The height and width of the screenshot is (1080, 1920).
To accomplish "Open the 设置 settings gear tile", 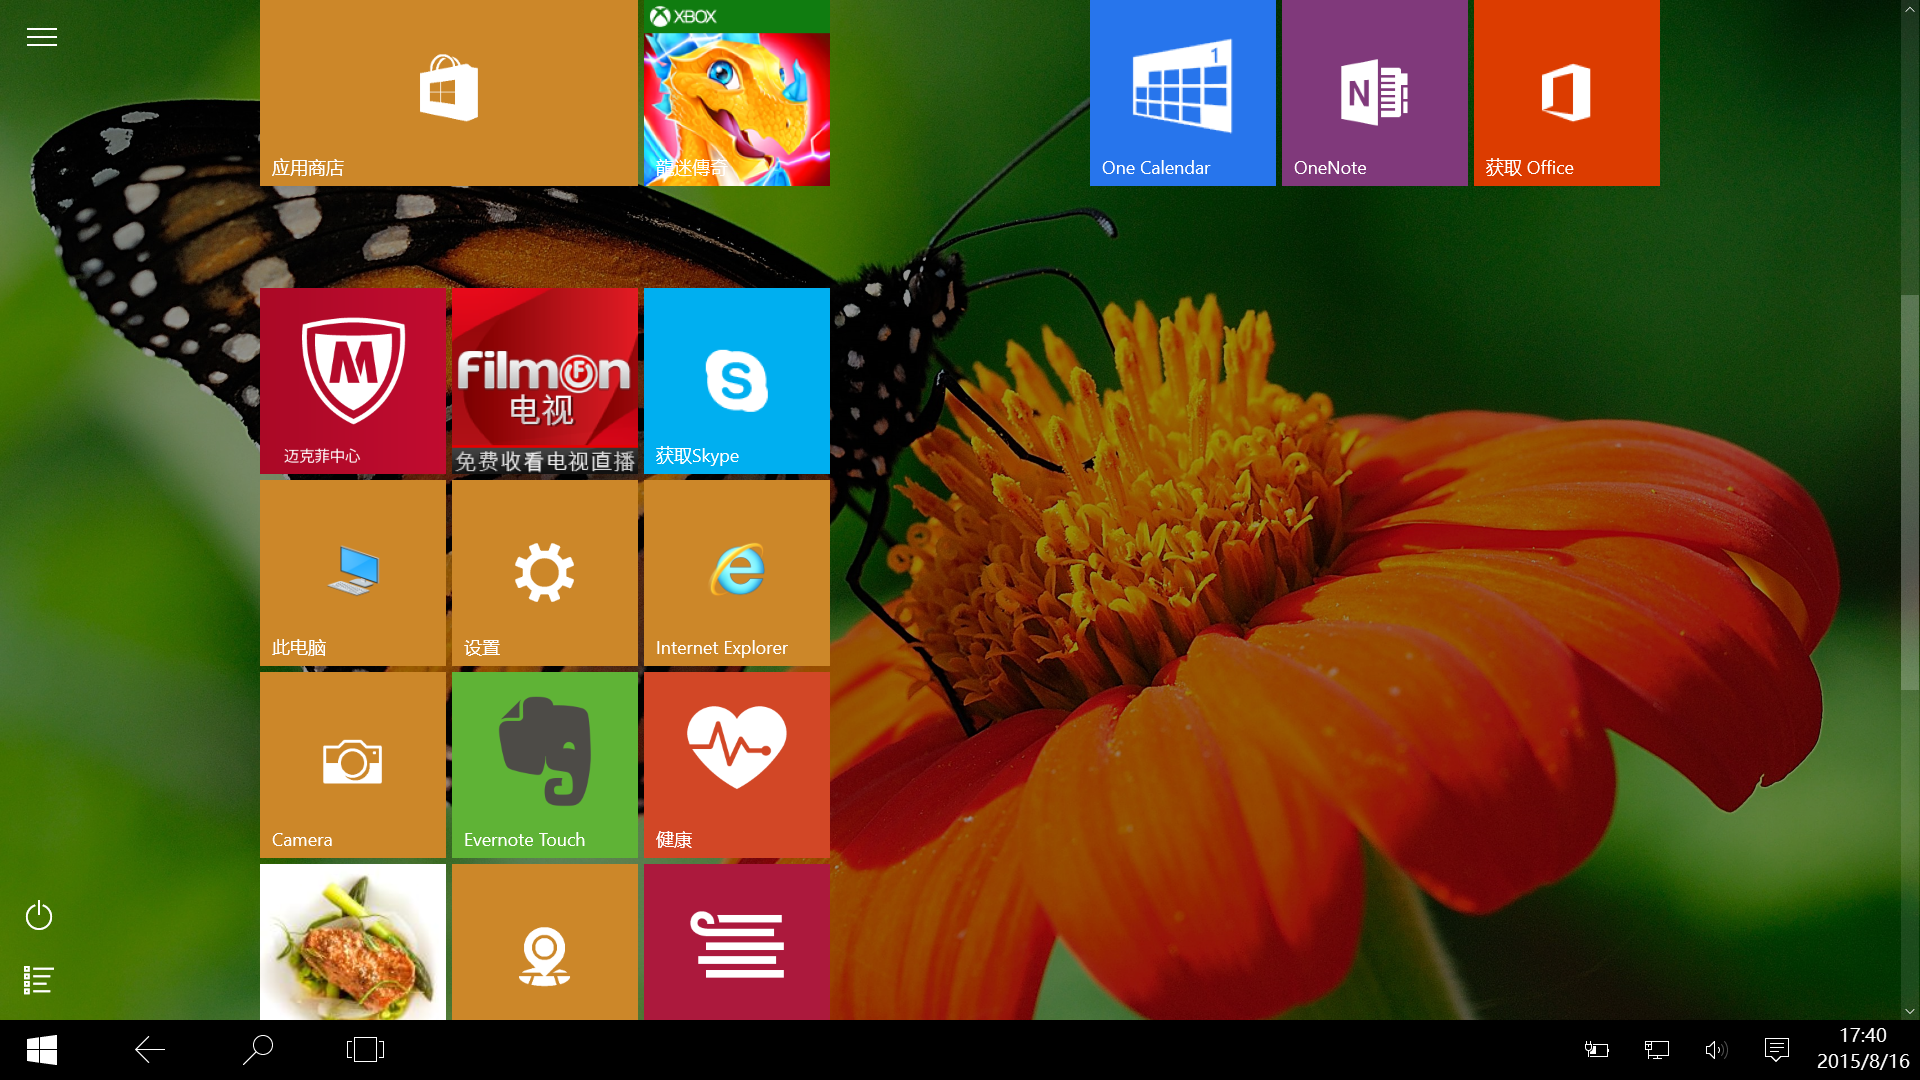I will point(544,572).
